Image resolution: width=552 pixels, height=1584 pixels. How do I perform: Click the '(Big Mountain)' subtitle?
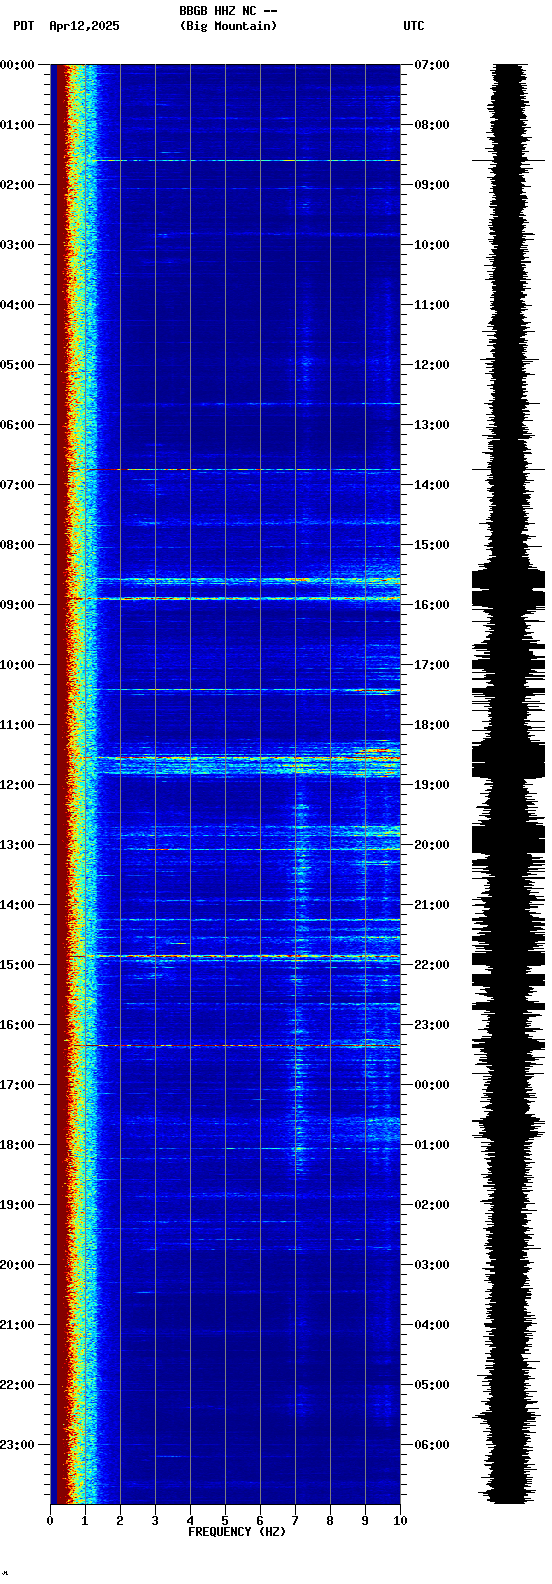(228, 26)
